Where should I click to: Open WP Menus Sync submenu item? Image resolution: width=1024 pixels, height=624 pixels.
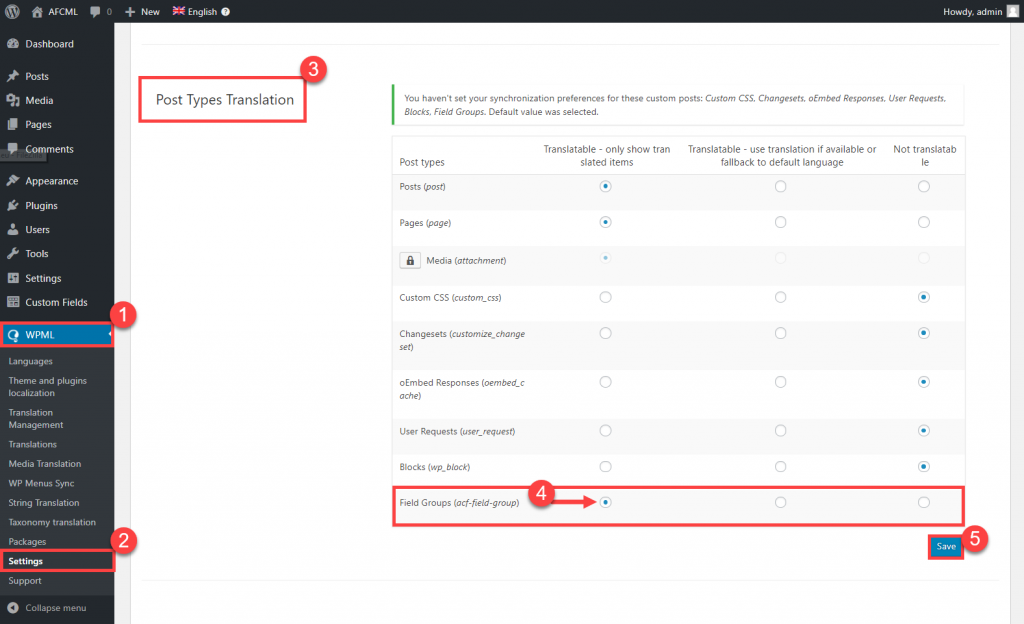[41, 484]
